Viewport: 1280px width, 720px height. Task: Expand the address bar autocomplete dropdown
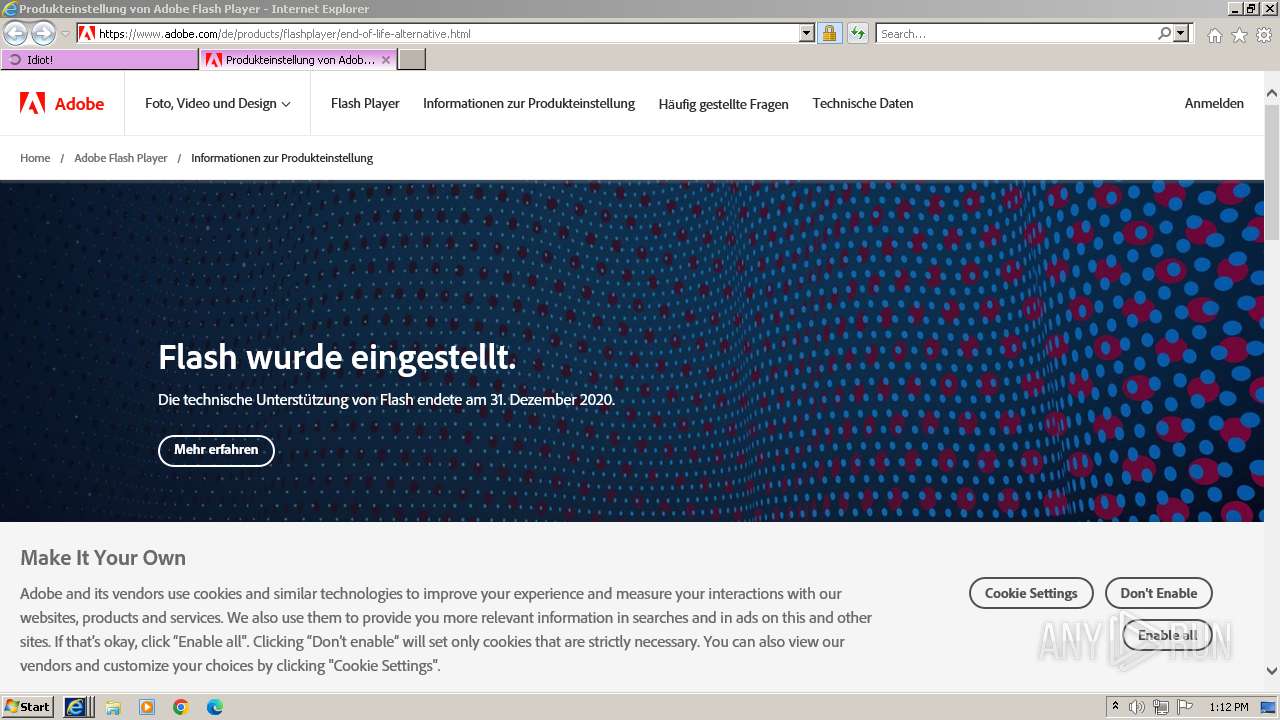(807, 33)
